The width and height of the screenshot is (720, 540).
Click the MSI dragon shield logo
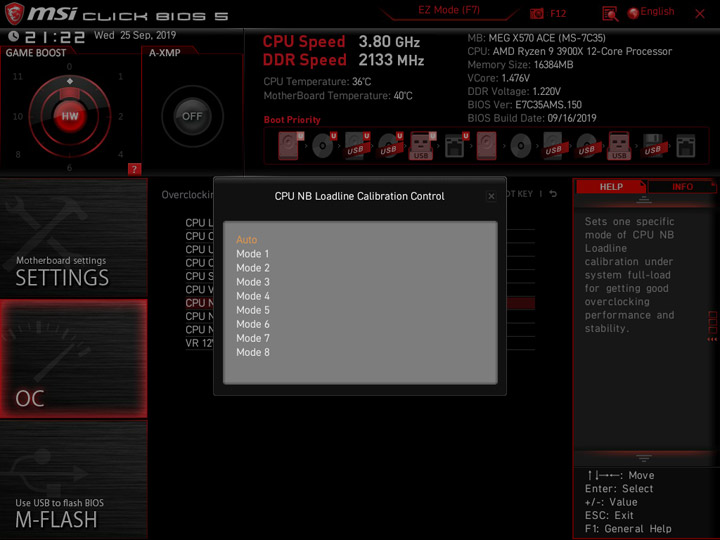point(14,14)
